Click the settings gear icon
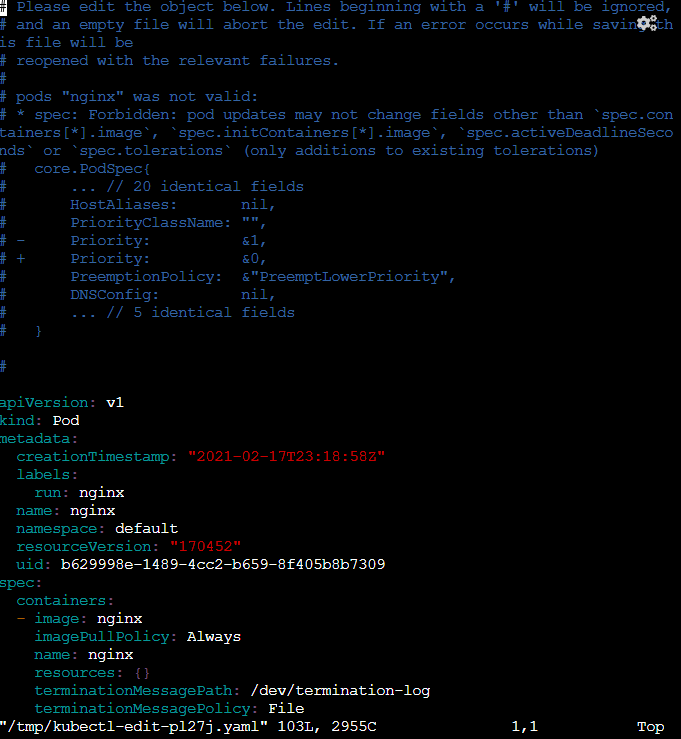681x739 pixels. 646,23
